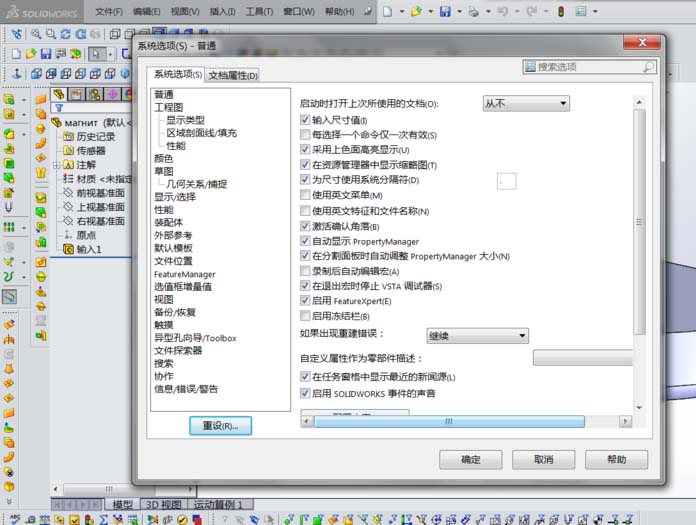The image size is (696, 525).
Task: Click the 取消 button
Action: pyautogui.click(x=543, y=459)
